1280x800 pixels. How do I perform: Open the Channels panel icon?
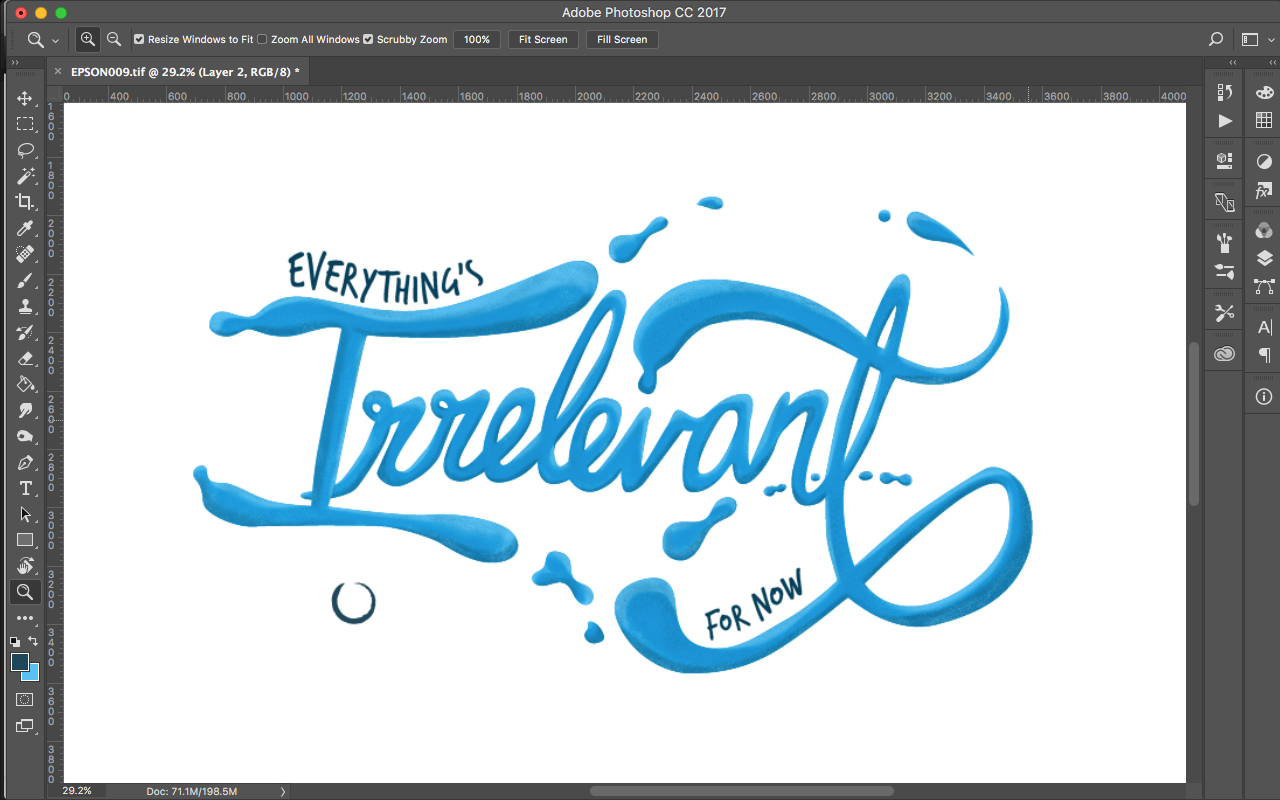(1264, 230)
